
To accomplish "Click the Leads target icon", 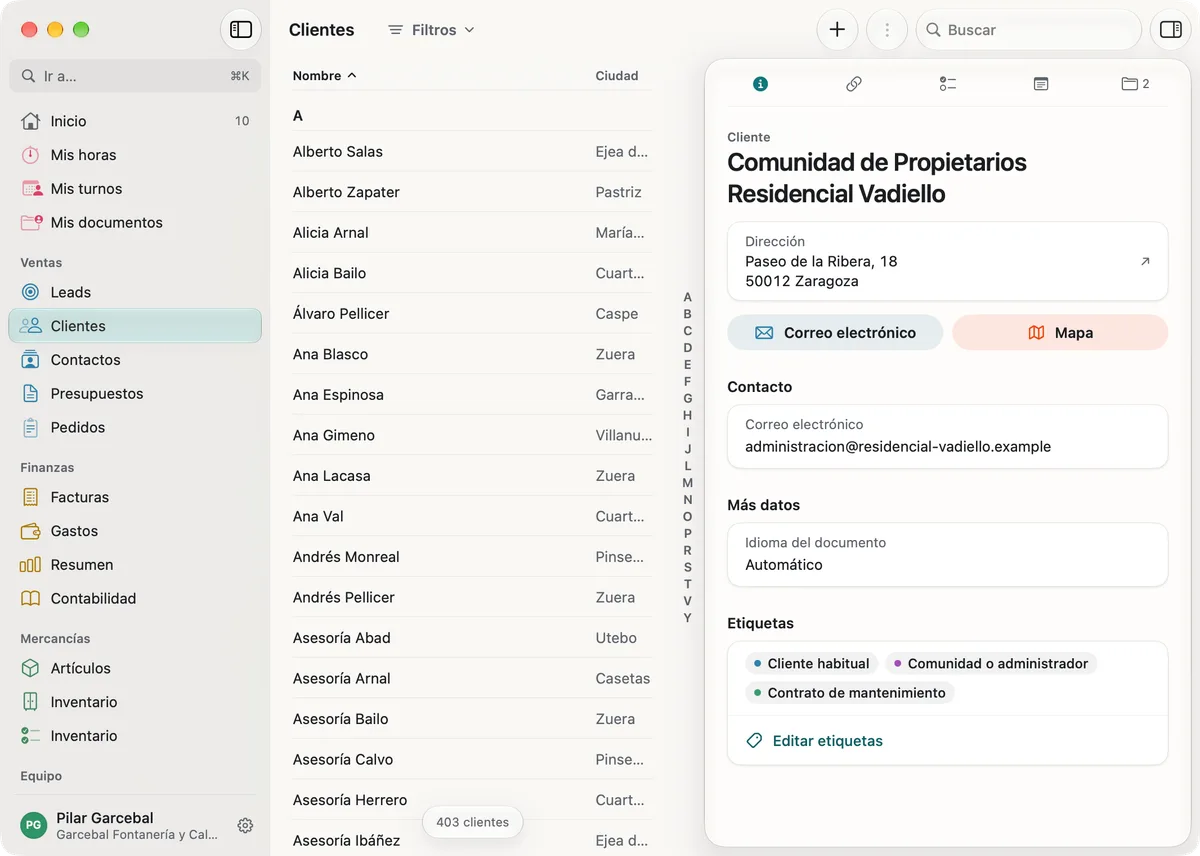I will click(x=31, y=292).
